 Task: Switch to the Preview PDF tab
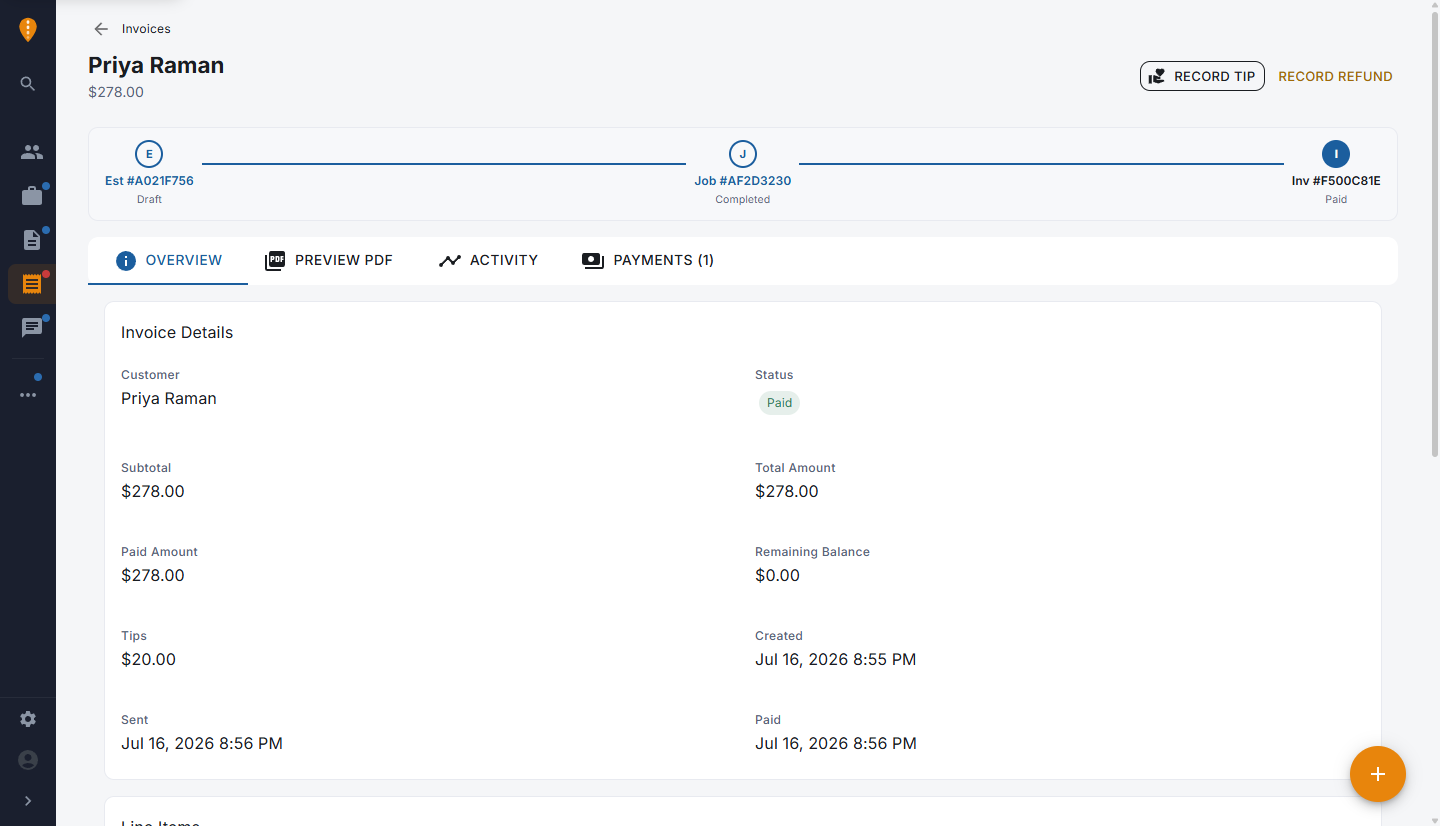(x=329, y=260)
